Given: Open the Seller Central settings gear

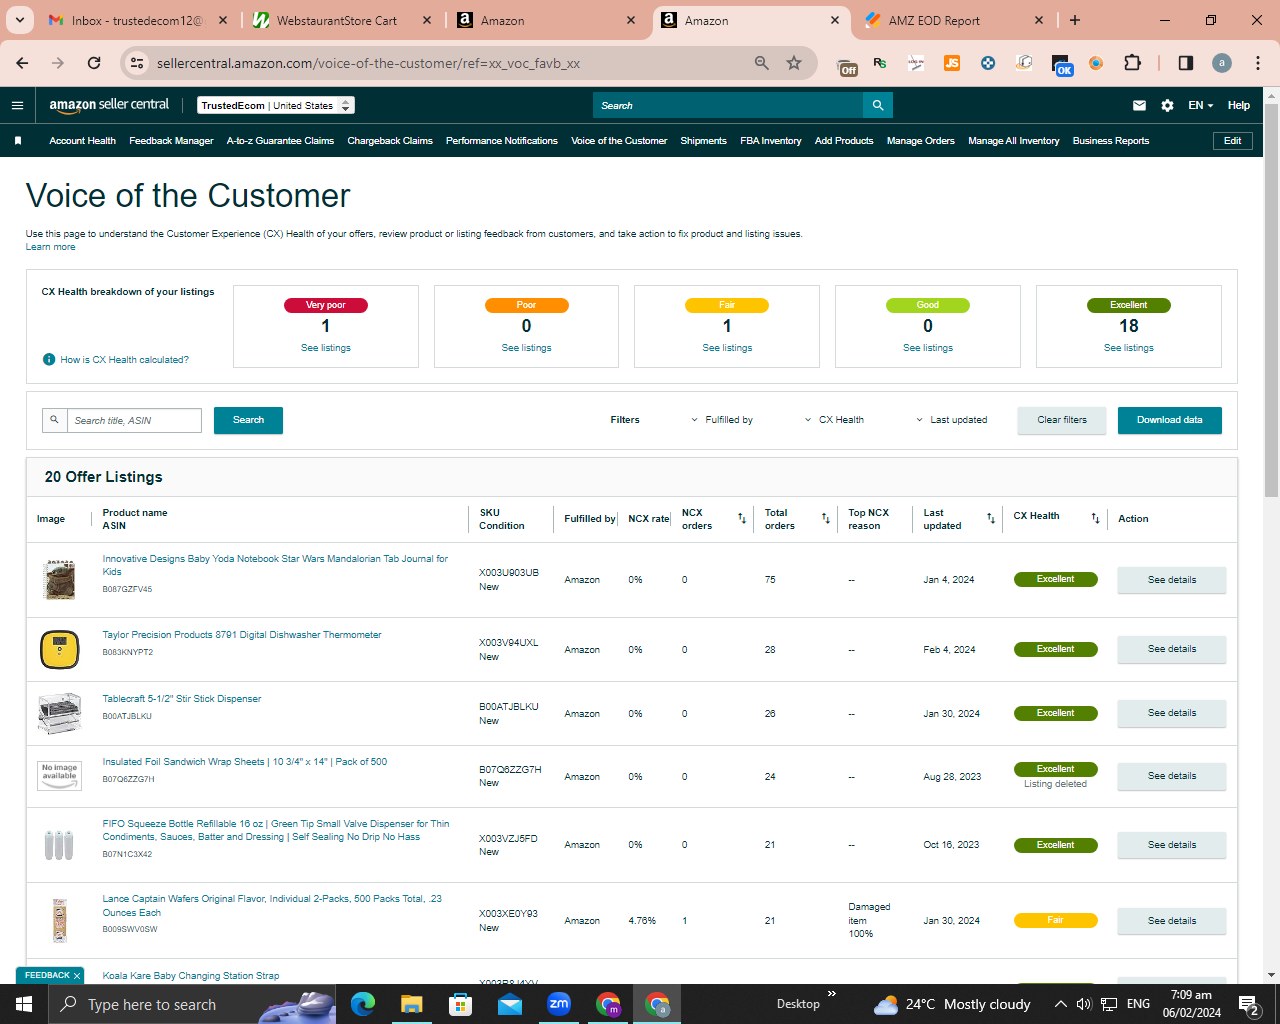Looking at the screenshot, I should click(x=1167, y=105).
